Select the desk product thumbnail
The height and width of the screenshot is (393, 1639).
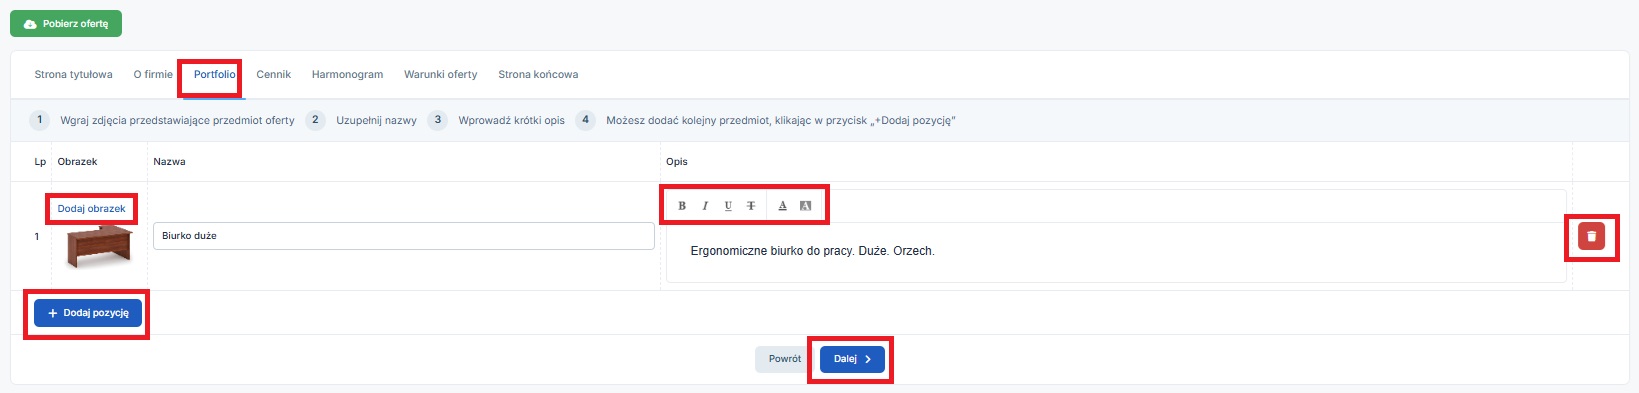click(x=99, y=246)
